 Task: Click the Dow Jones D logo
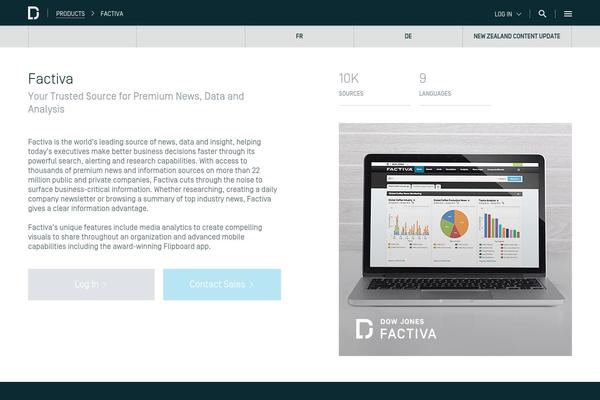click(x=33, y=13)
